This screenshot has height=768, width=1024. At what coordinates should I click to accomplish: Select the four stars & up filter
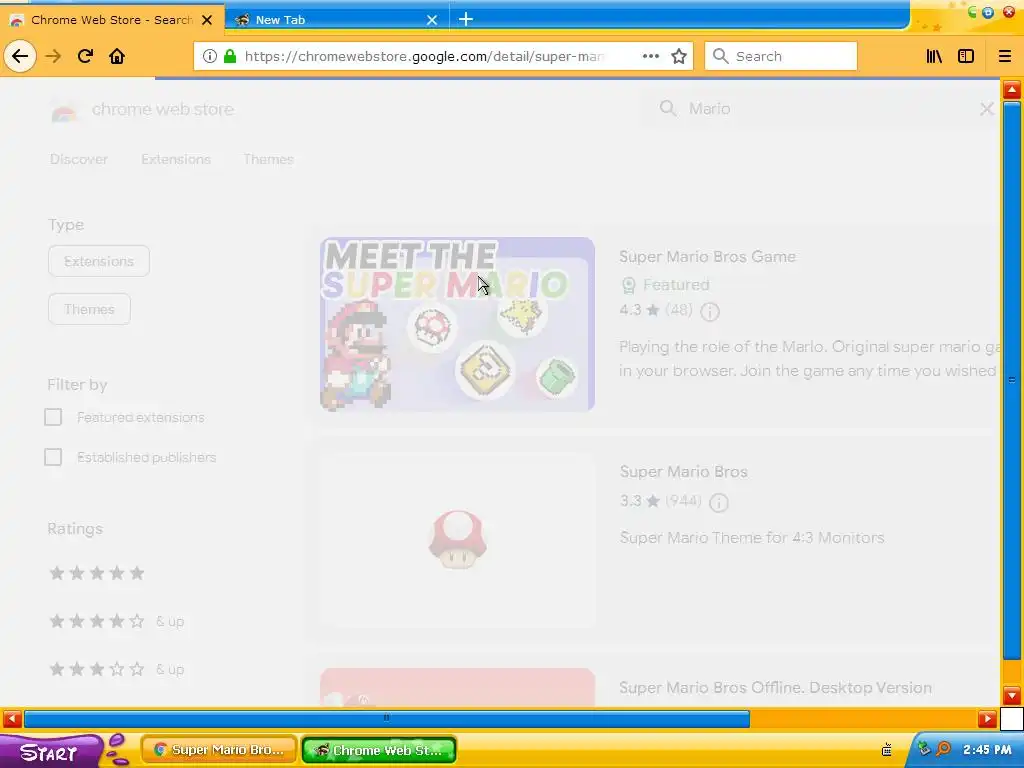[x=117, y=621]
